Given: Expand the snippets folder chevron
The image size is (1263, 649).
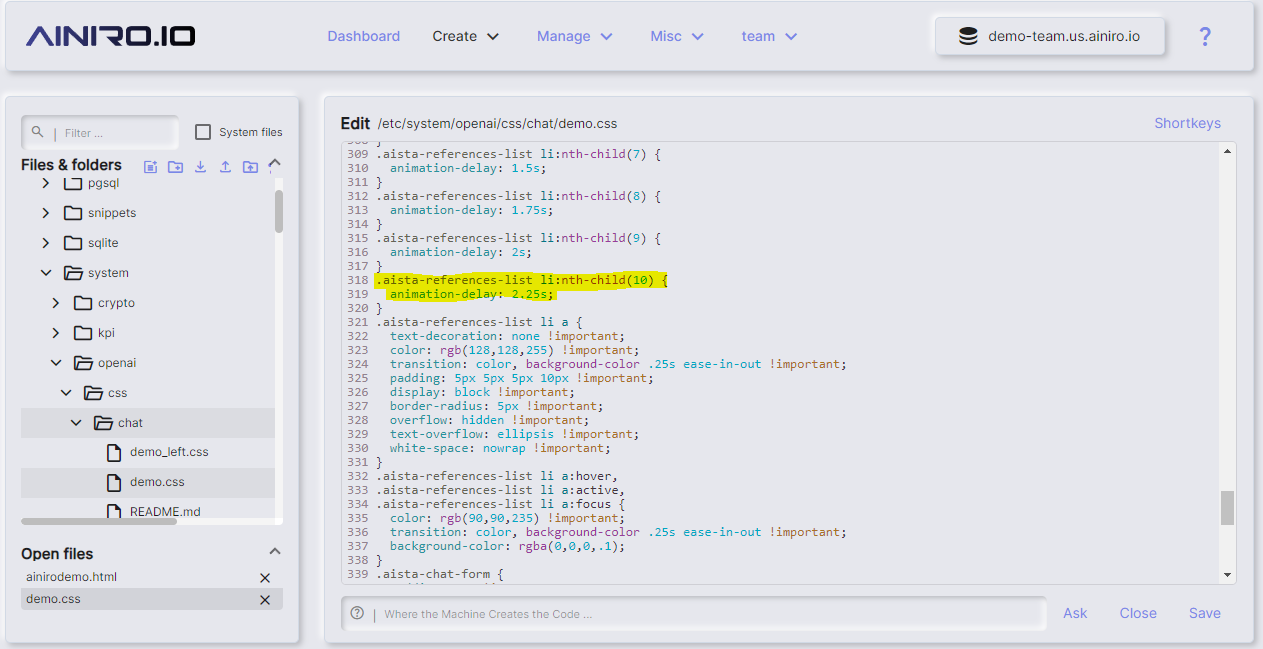Looking at the screenshot, I should coord(46,213).
